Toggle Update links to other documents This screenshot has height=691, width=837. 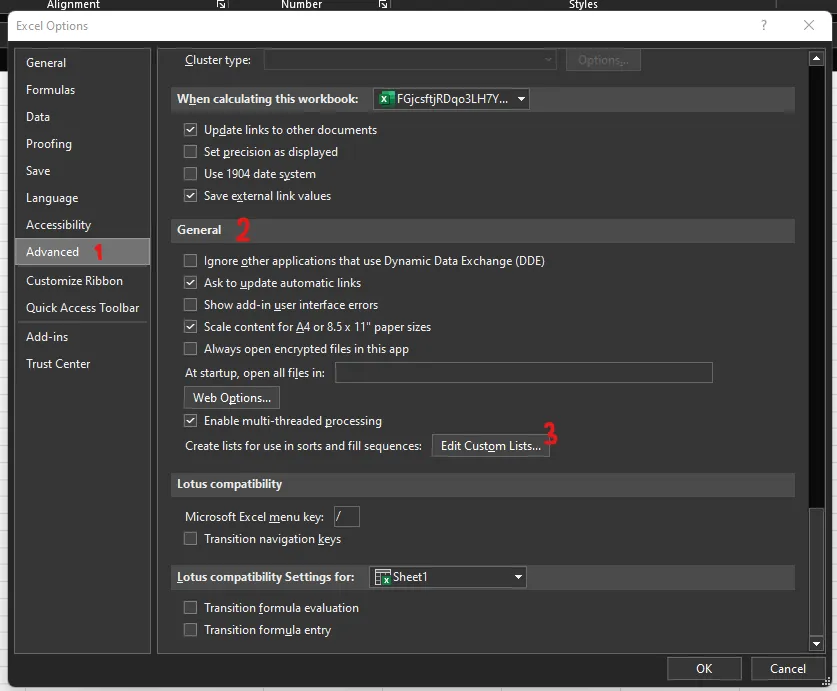(x=191, y=130)
